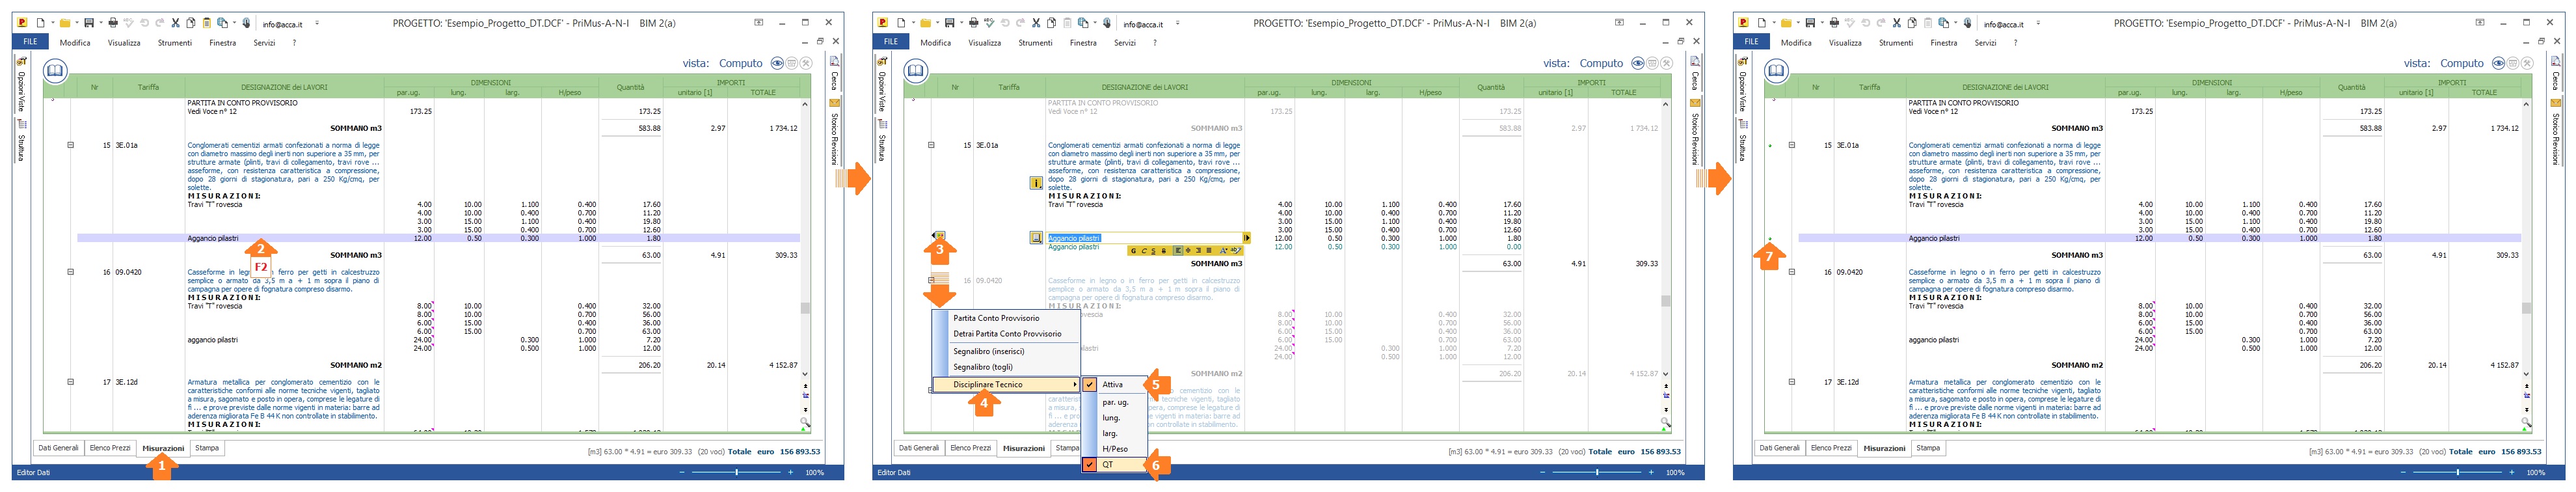Click the underline S icon in the text formatting toolbar
2576x492 pixels.
[x=1154, y=251]
